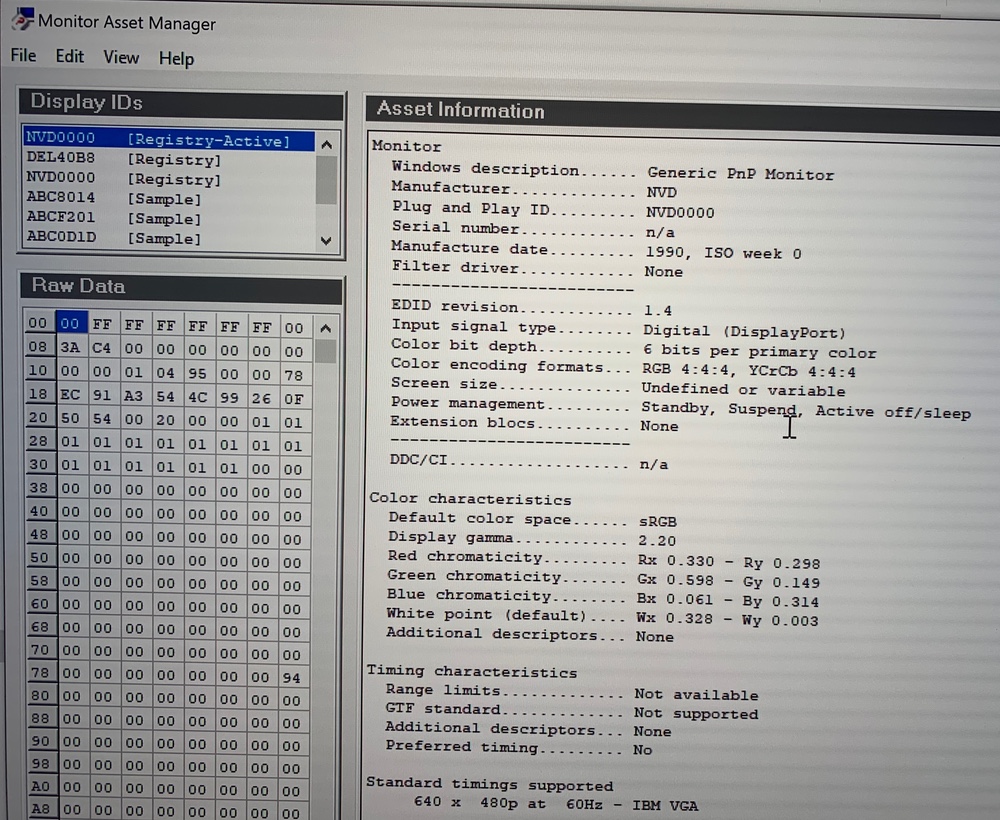
Task: Click the Undefined or variable screen size
Action: 743,390
